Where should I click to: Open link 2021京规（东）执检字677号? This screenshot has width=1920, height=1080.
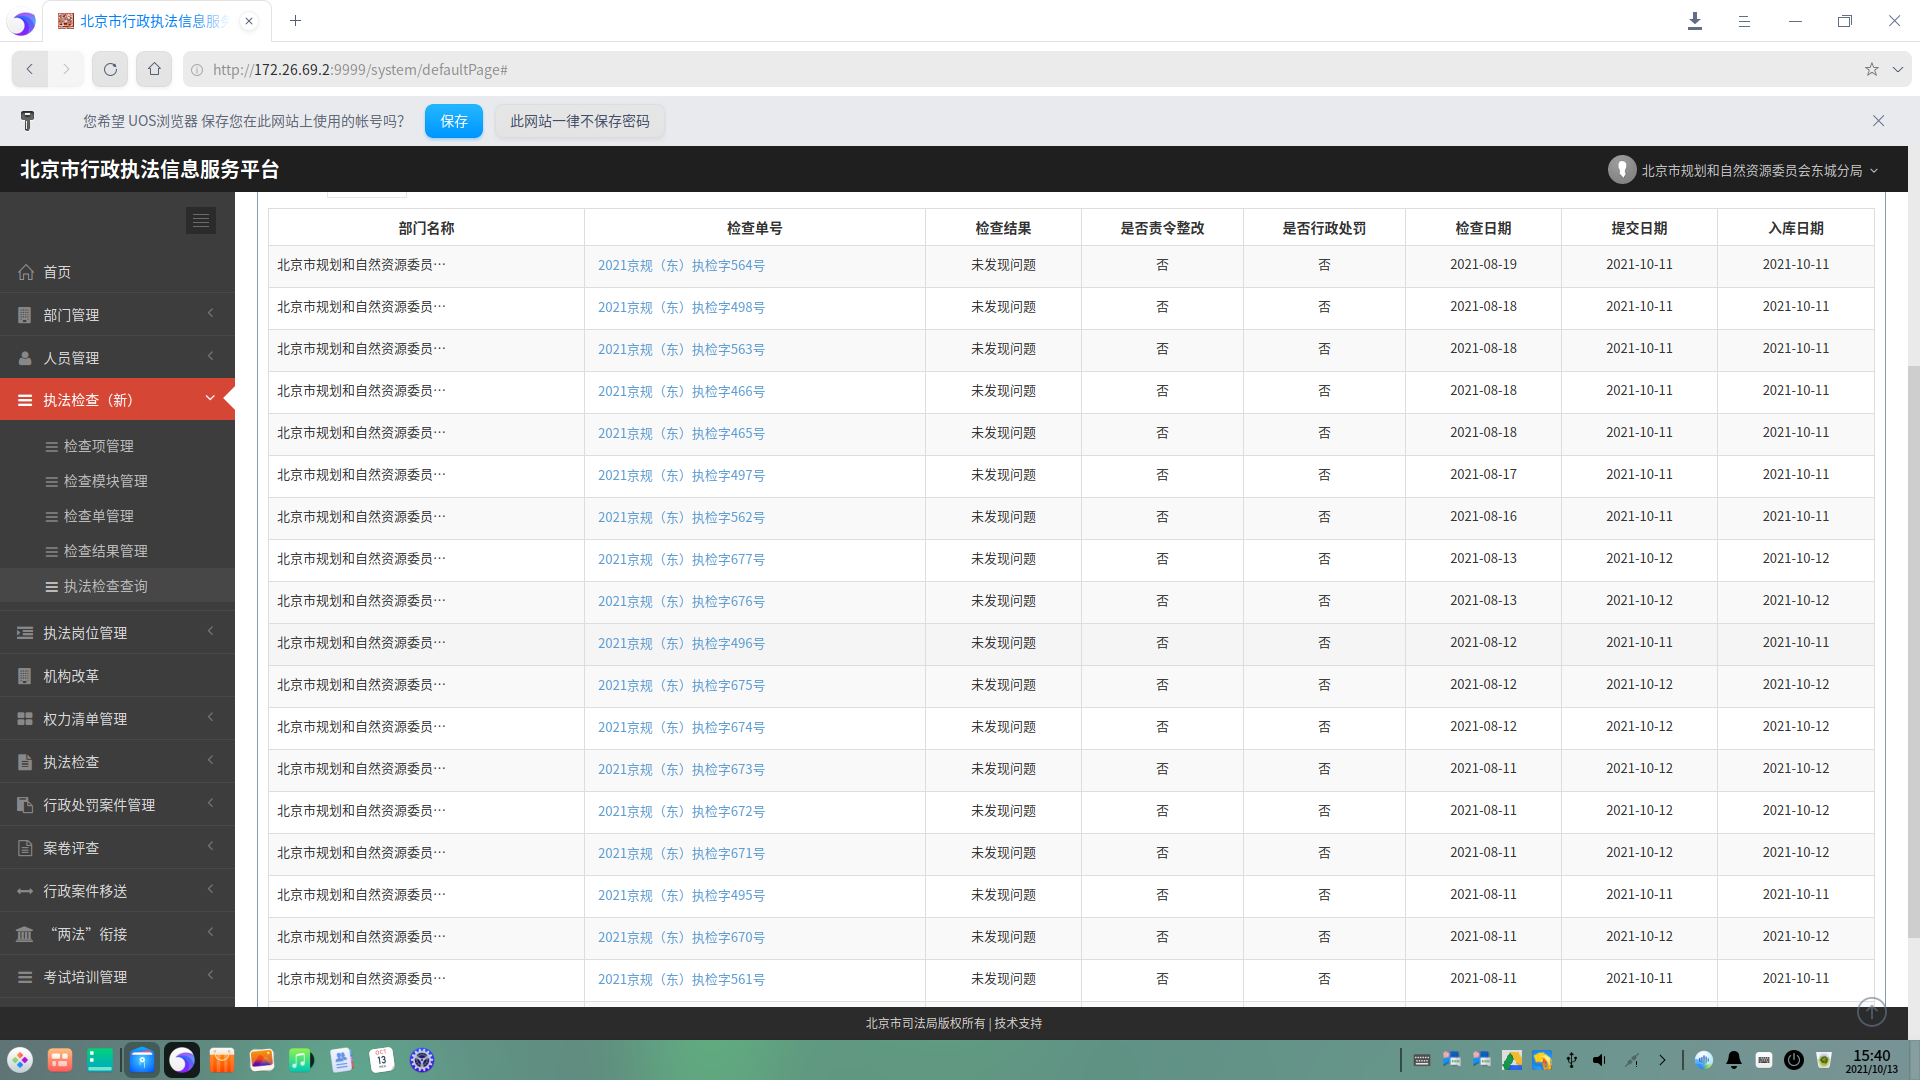681,559
